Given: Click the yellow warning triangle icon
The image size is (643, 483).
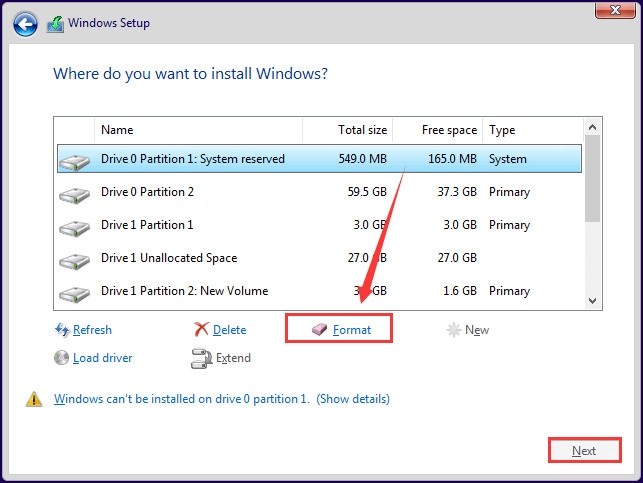Looking at the screenshot, I should click(x=34, y=399).
